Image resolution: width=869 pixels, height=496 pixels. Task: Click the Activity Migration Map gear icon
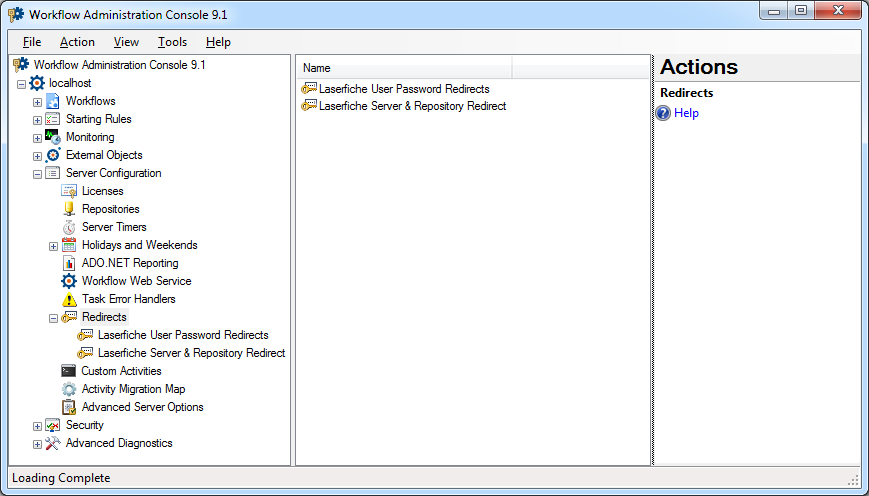click(x=69, y=389)
